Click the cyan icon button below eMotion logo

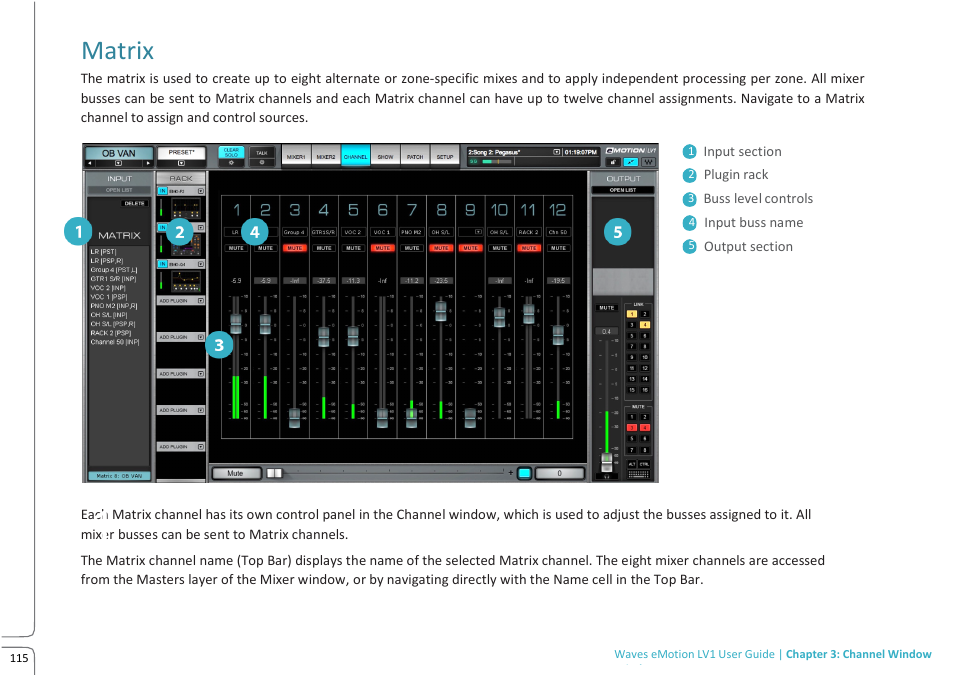point(631,162)
